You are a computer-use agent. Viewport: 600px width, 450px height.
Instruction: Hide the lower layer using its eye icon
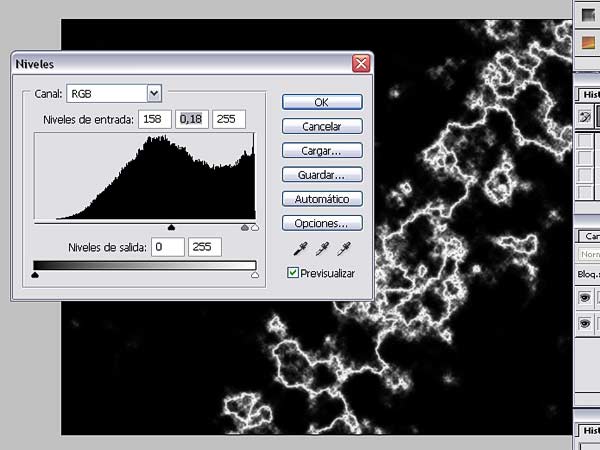(x=584, y=323)
